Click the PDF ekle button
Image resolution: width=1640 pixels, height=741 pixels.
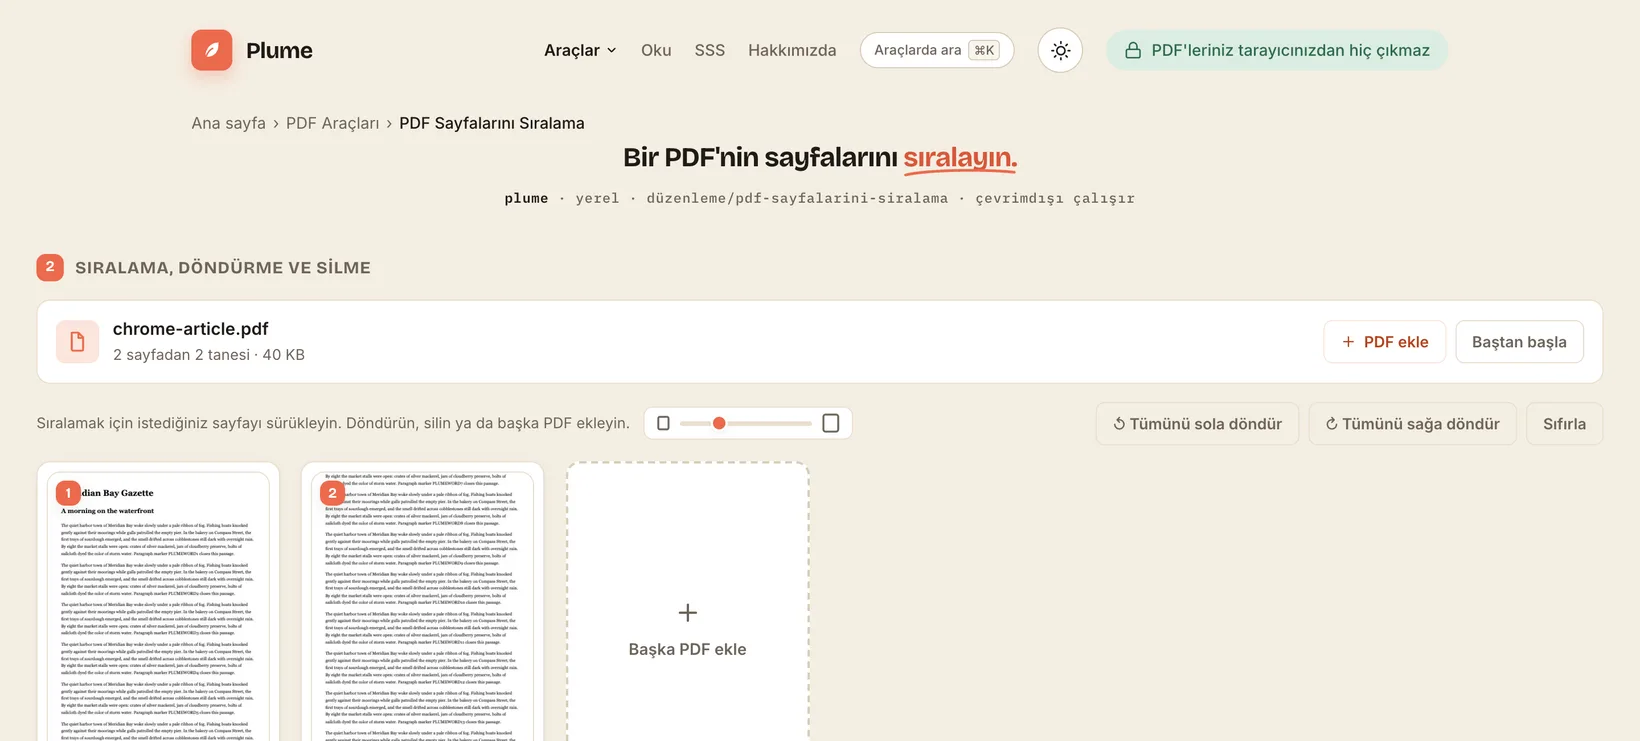tap(1385, 342)
